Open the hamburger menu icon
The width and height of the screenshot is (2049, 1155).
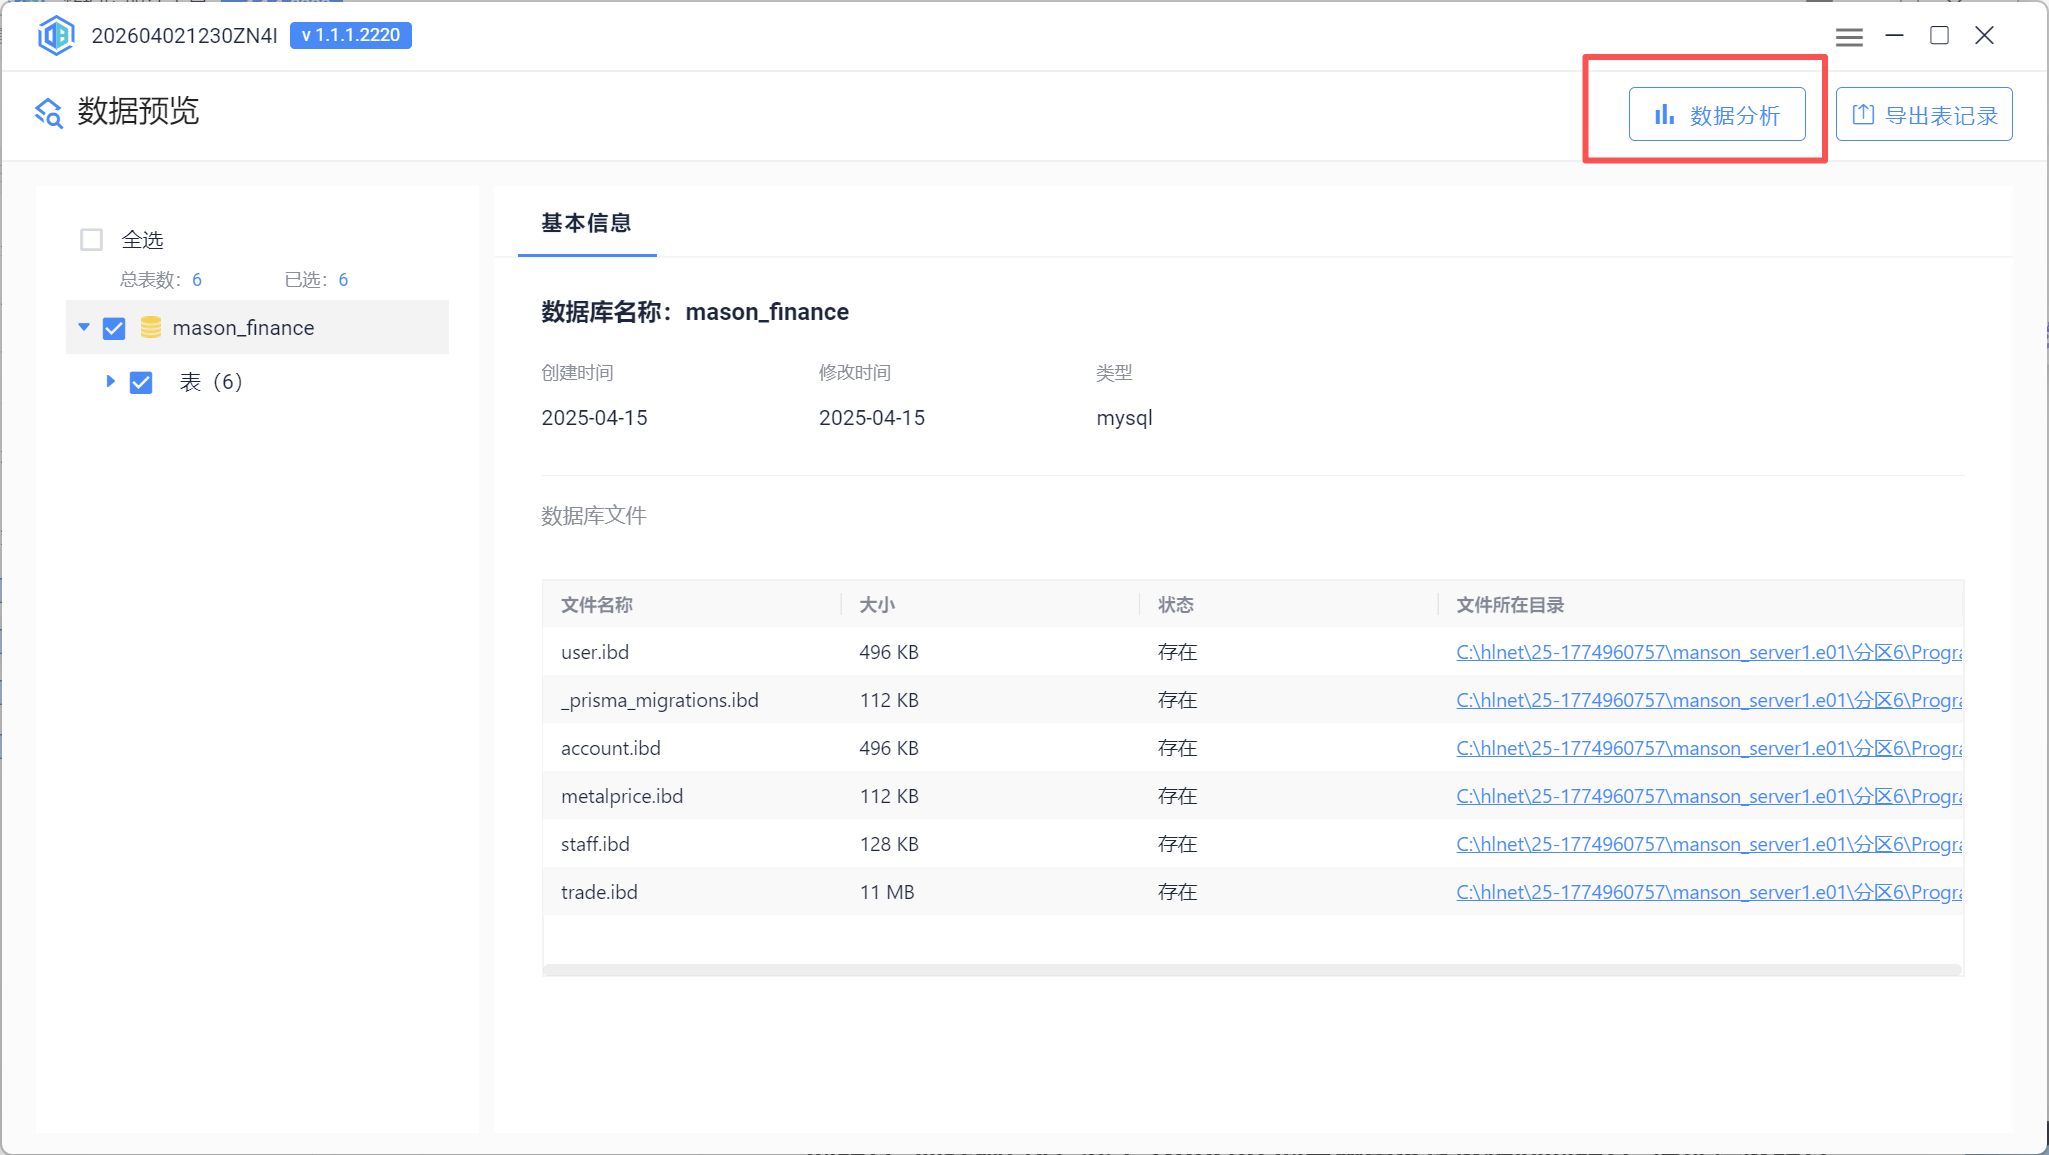(1849, 37)
